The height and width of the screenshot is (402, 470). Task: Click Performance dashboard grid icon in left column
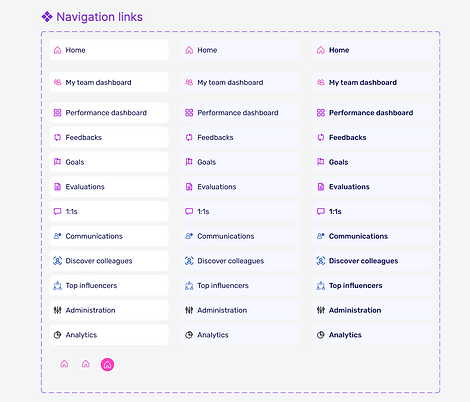coord(57,113)
